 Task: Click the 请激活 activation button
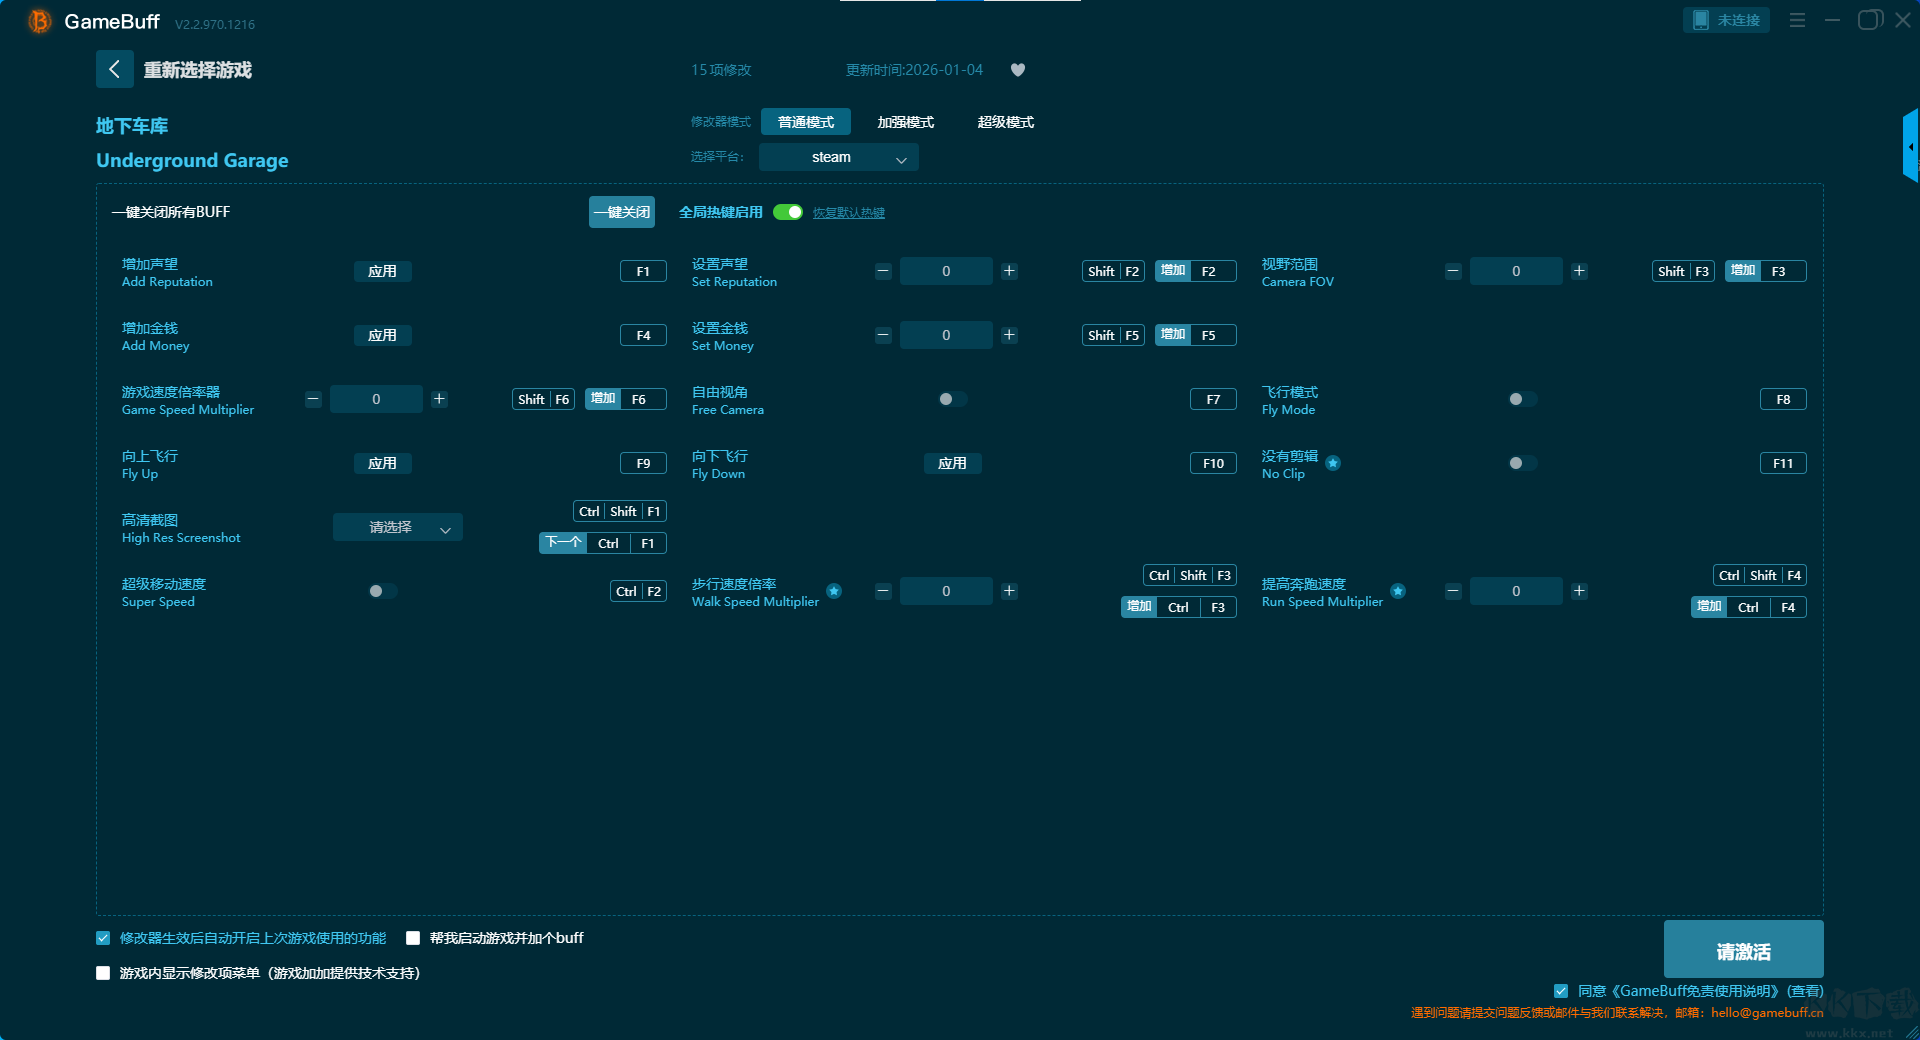click(x=1743, y=950)
